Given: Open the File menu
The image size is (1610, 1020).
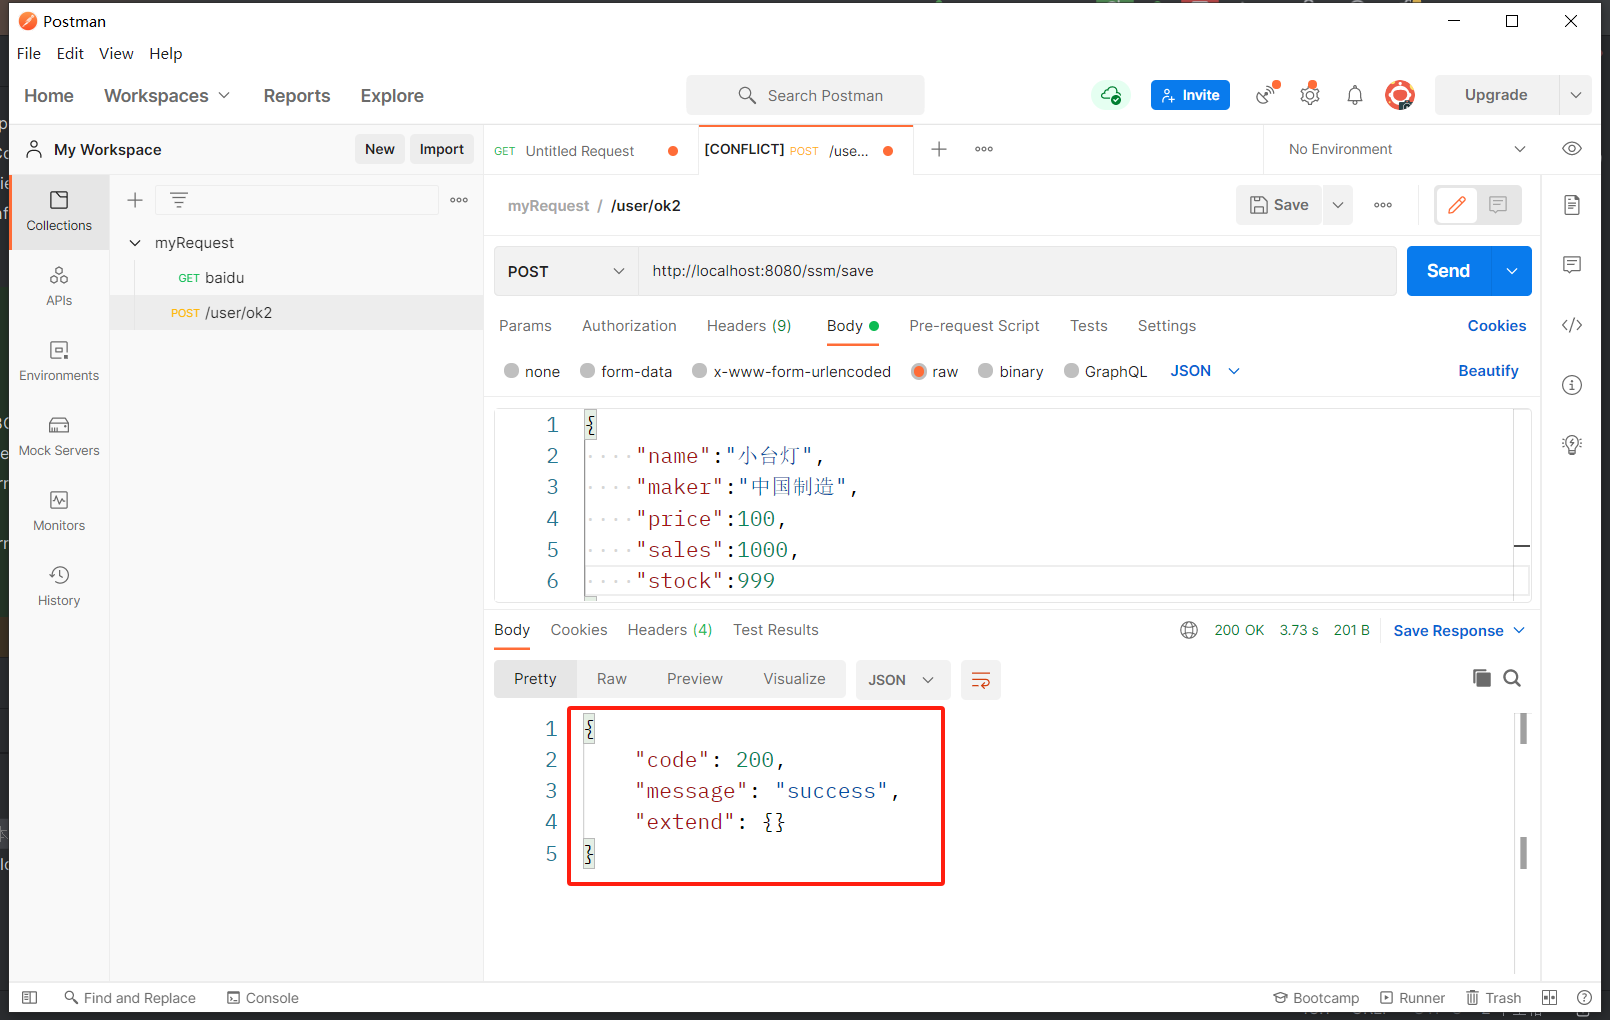Looking at the screenshot, I should click(29, 54).
